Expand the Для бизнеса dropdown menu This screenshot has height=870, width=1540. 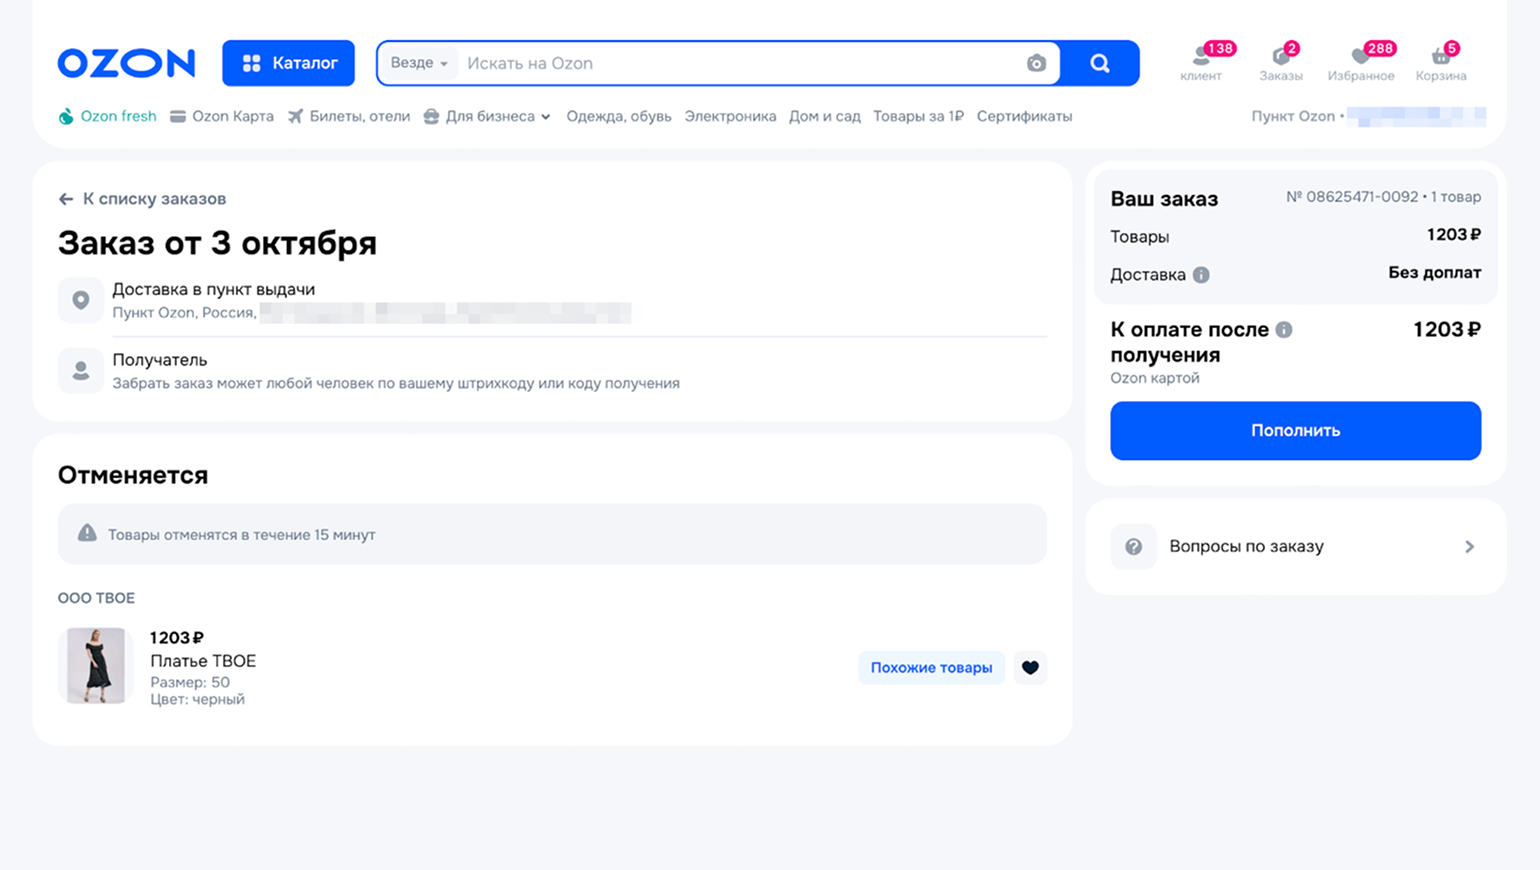pyautogui.click(x=546, y=117)
